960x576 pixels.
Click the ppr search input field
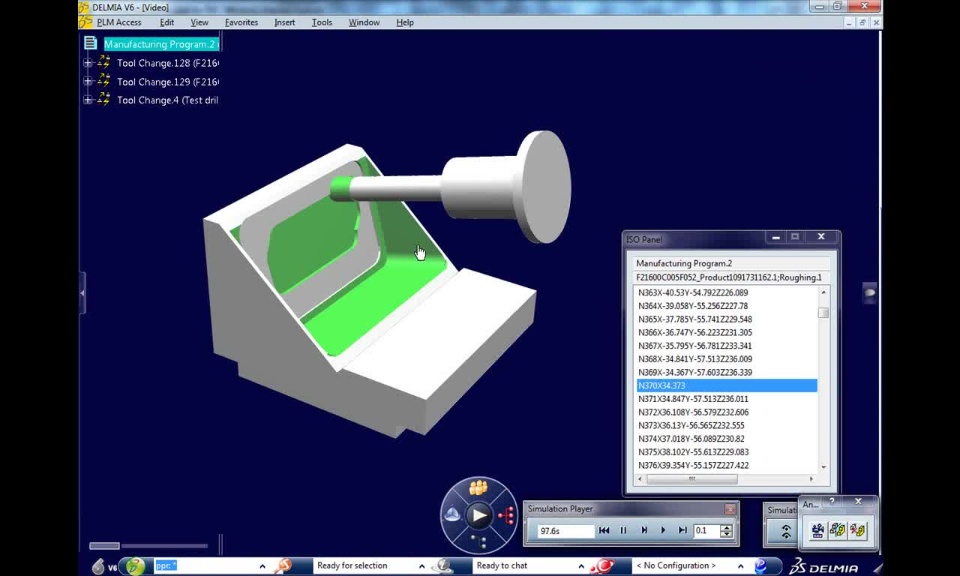204,566
